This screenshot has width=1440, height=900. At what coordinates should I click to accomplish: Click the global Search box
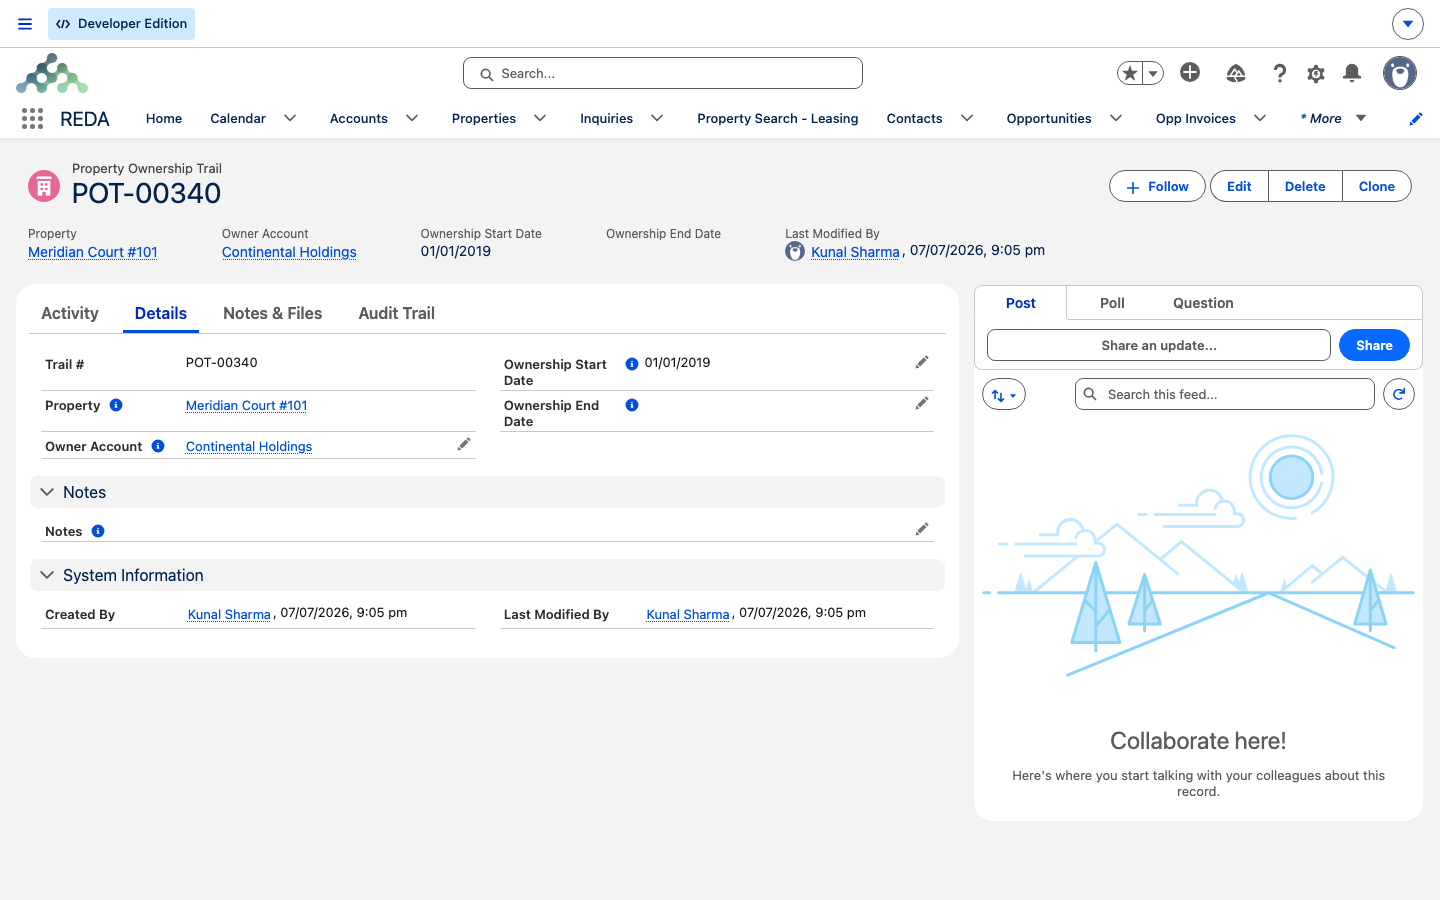pyautogui.click(x=663, y=73)
